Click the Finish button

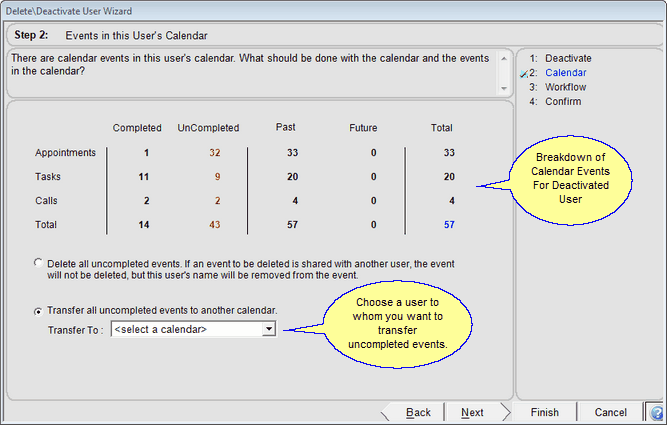coord(544,412)
